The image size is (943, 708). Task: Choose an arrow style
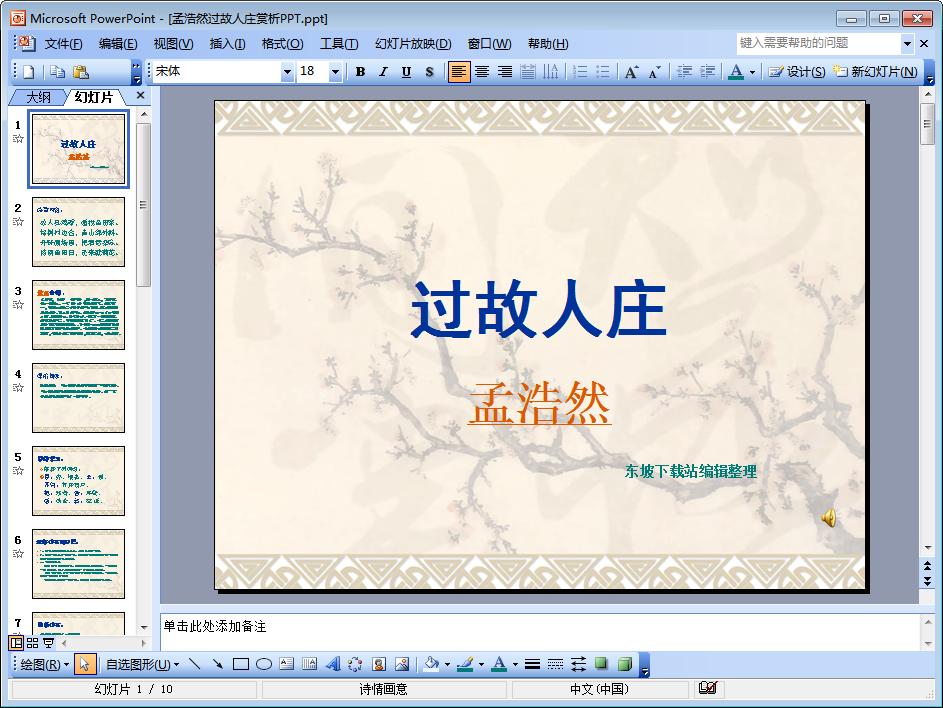[579, 664]
